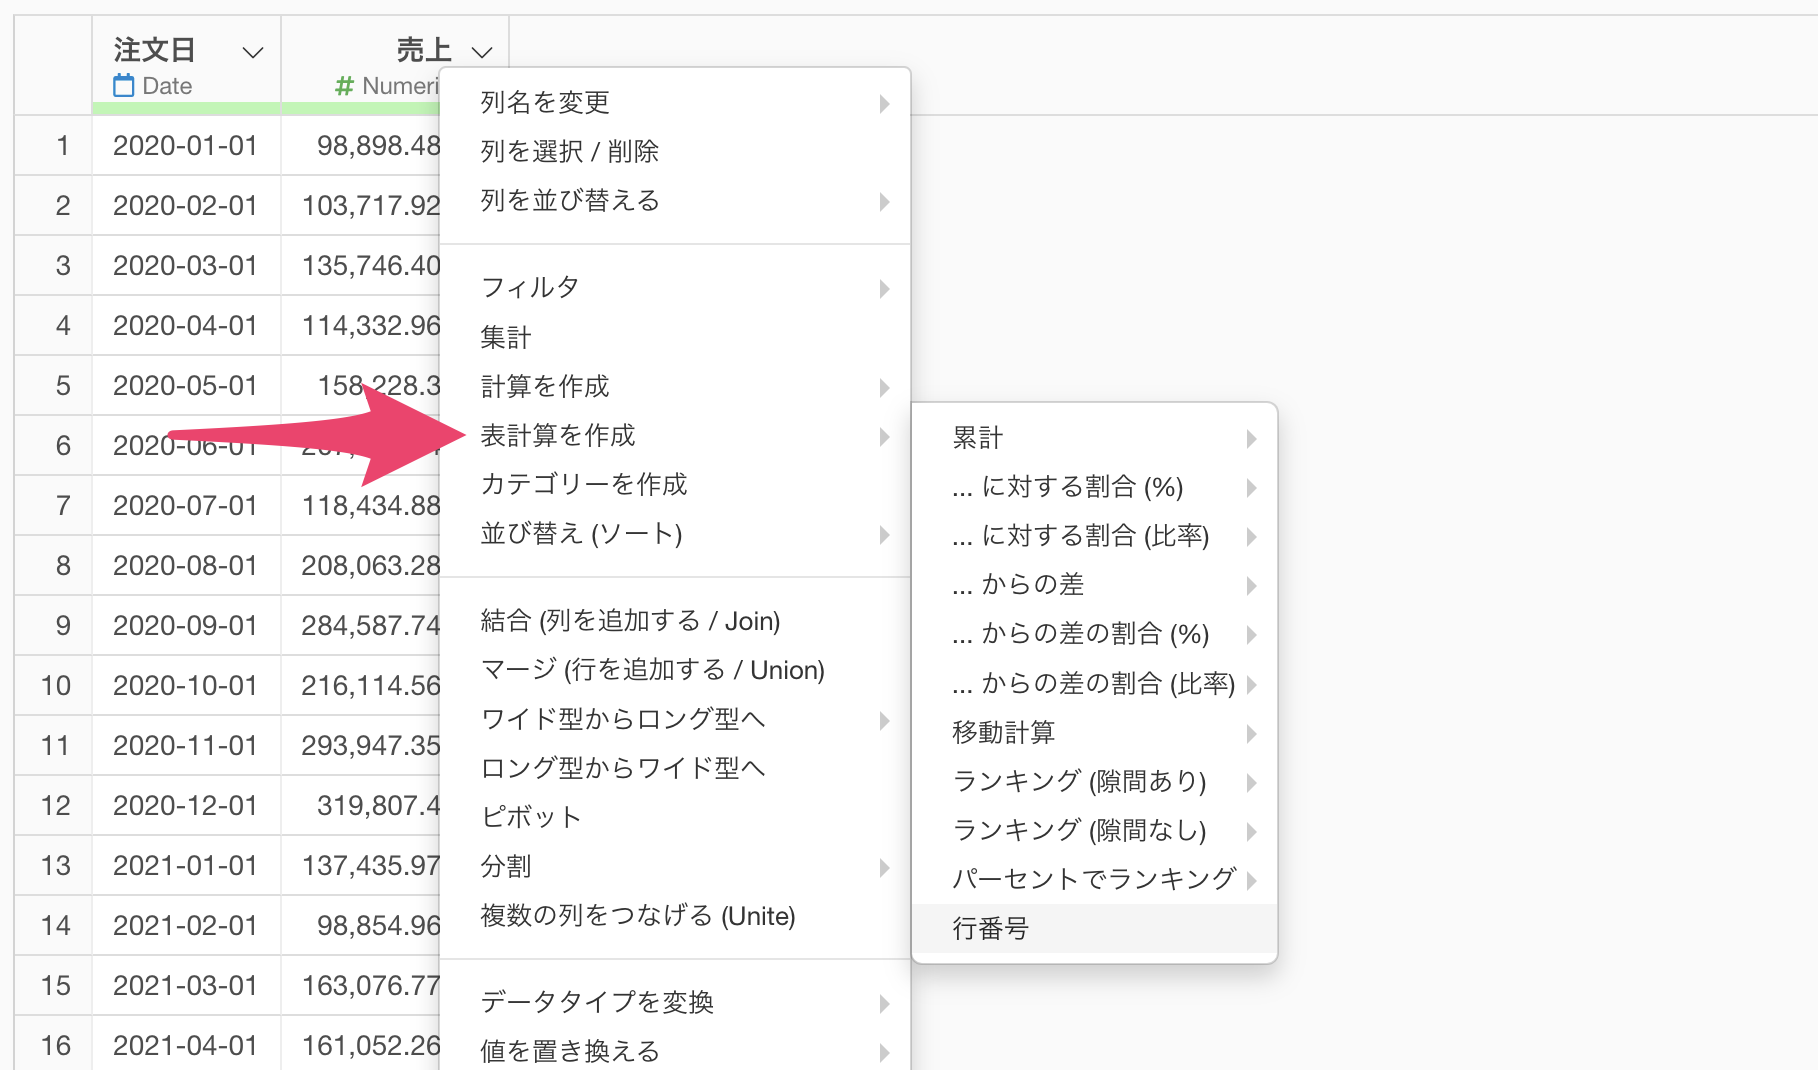This screenshot has height=1070, width=1818.
Task: Choose 列を選択 / 削除 menu item
Action: [569, 151]
